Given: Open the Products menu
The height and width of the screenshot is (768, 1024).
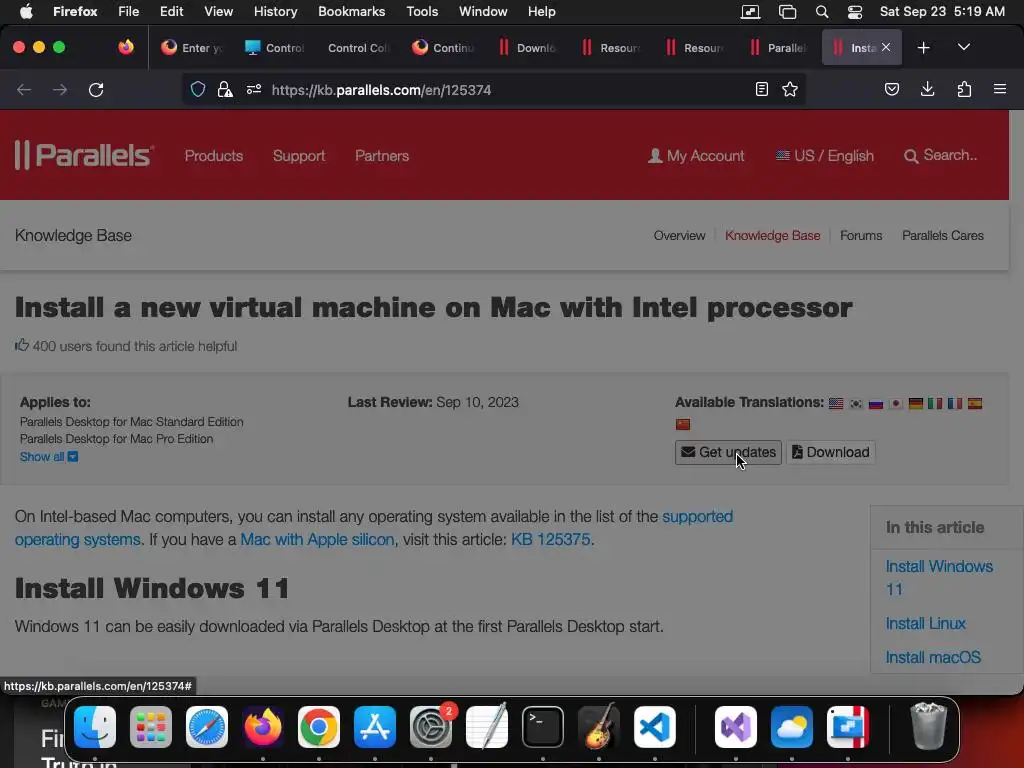Looking at the screenshot, I should 214,155.
